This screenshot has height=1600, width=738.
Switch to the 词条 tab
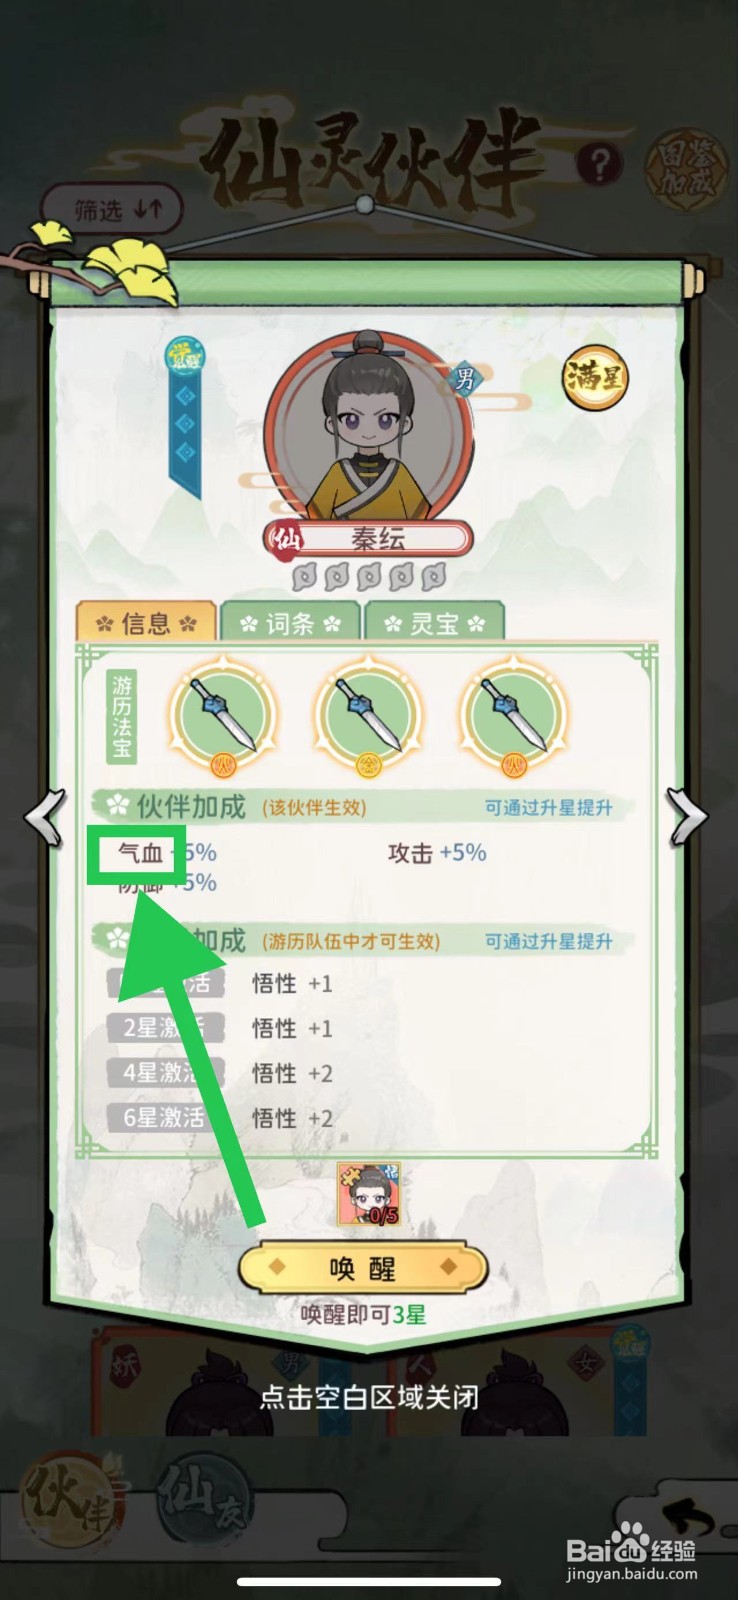tap(290, 623)
